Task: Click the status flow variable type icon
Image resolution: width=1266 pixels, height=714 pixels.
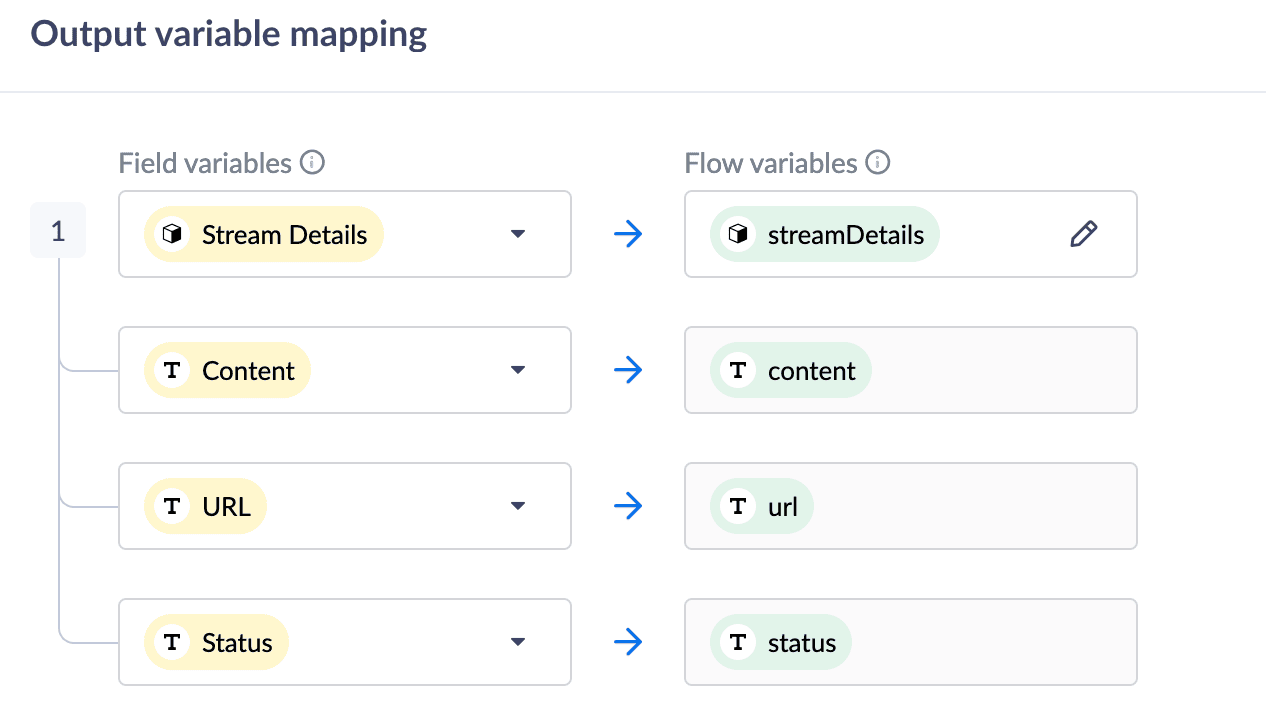Action: tap(739, 642)
